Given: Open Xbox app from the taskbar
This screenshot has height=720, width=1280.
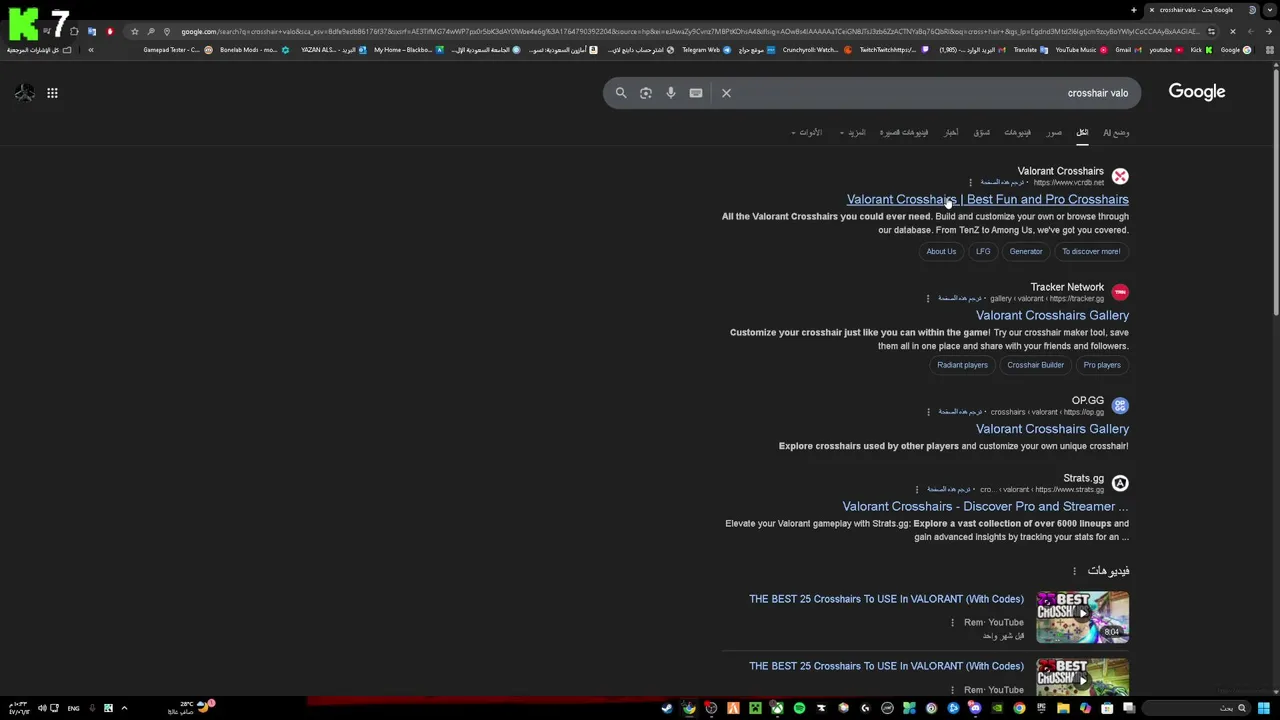Looking at the screenshot, I should point(777,708).
